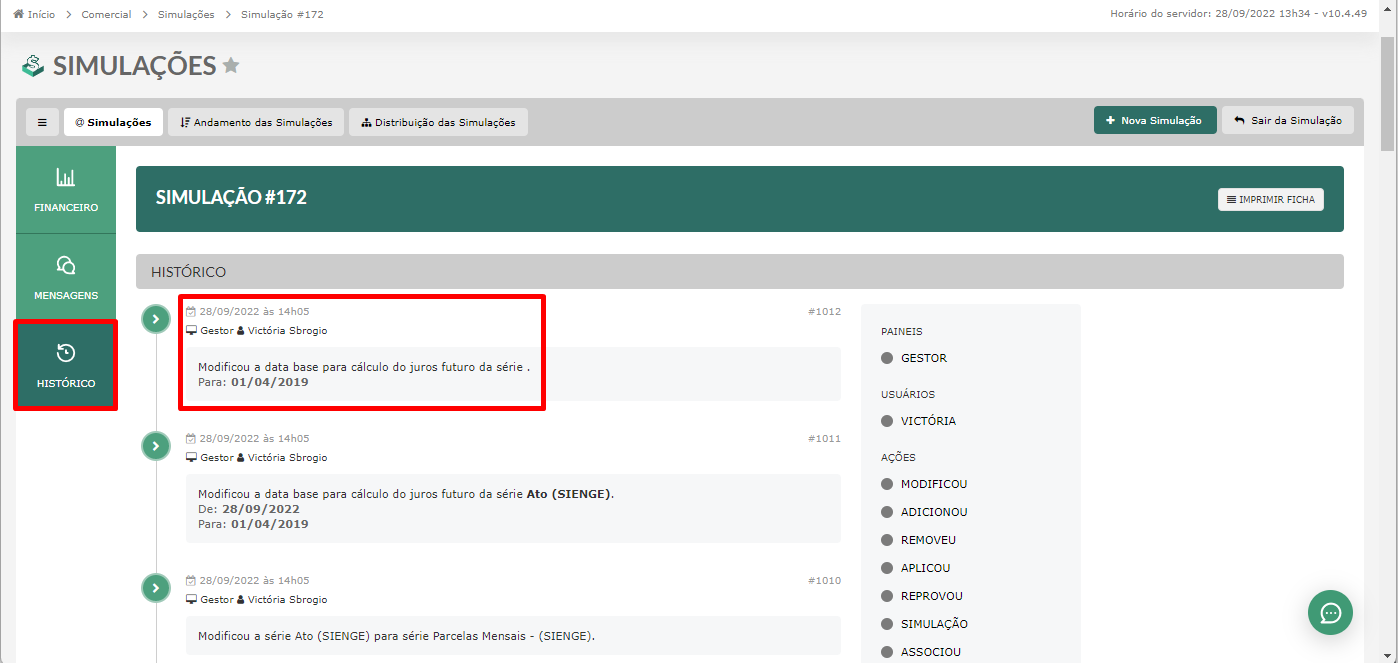Select the Simulações tab
This screenshot has width=1398, height=663.
tap(113, 122)
